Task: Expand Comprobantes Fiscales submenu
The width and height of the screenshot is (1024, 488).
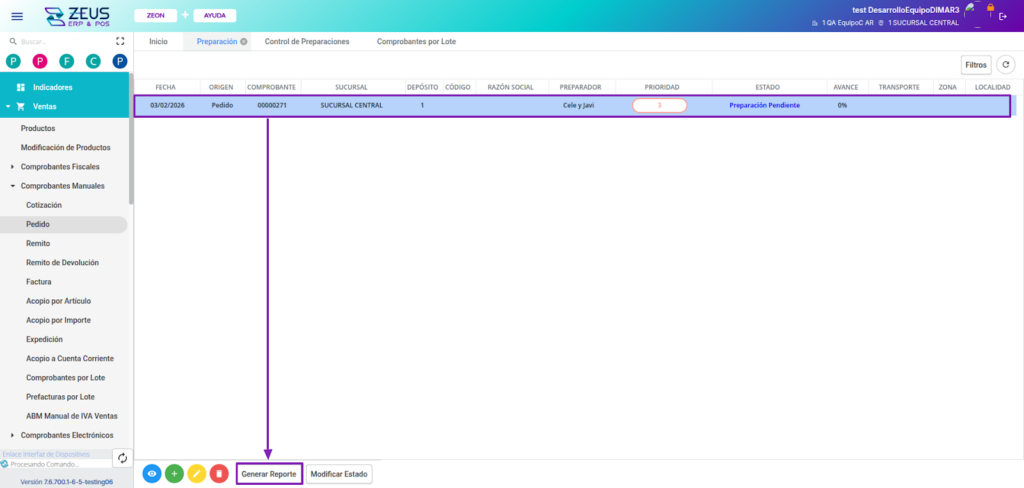Action: [12, 166]
